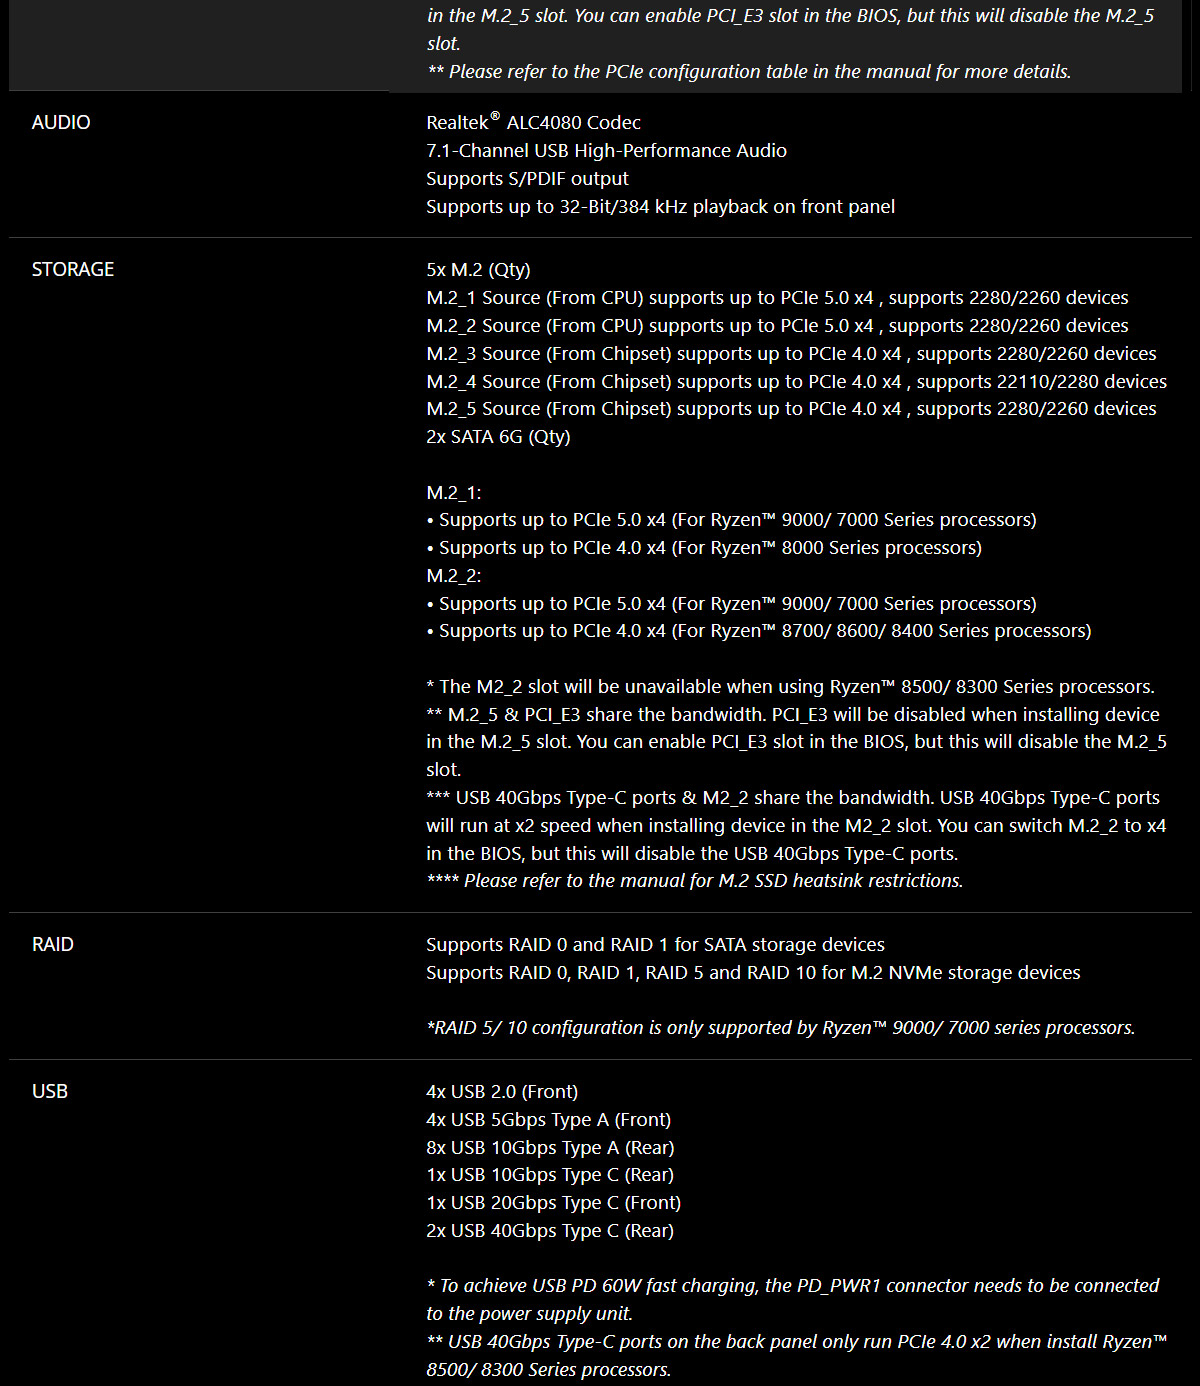This screenshot has height=1386, width=1200.
Task: Click the 2x SATA 6G (Qty) text
Action: [x=498, y=437]
